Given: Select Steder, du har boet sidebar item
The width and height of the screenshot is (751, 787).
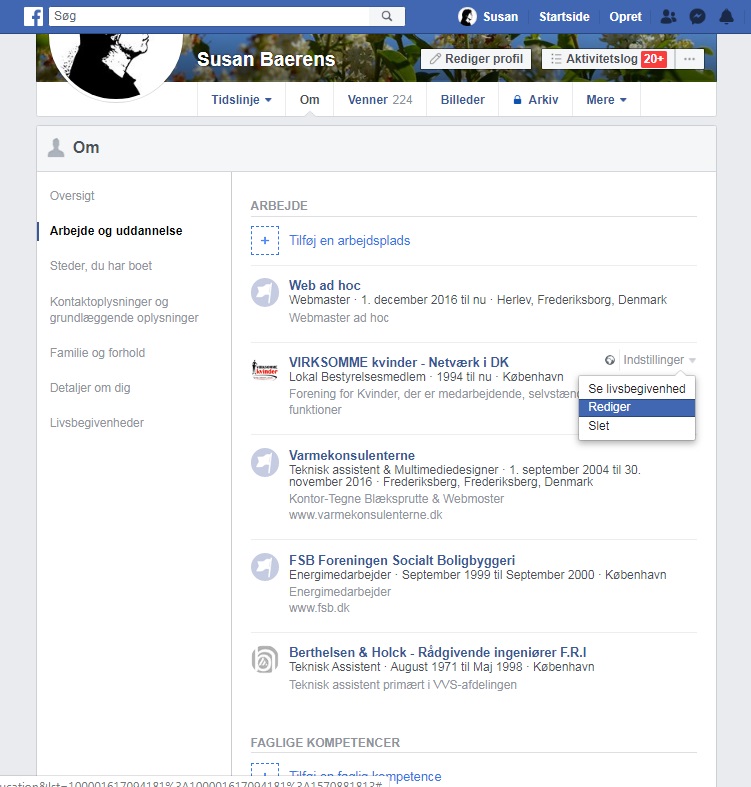Looking at the screenshot, I should (x=100, y=266).
